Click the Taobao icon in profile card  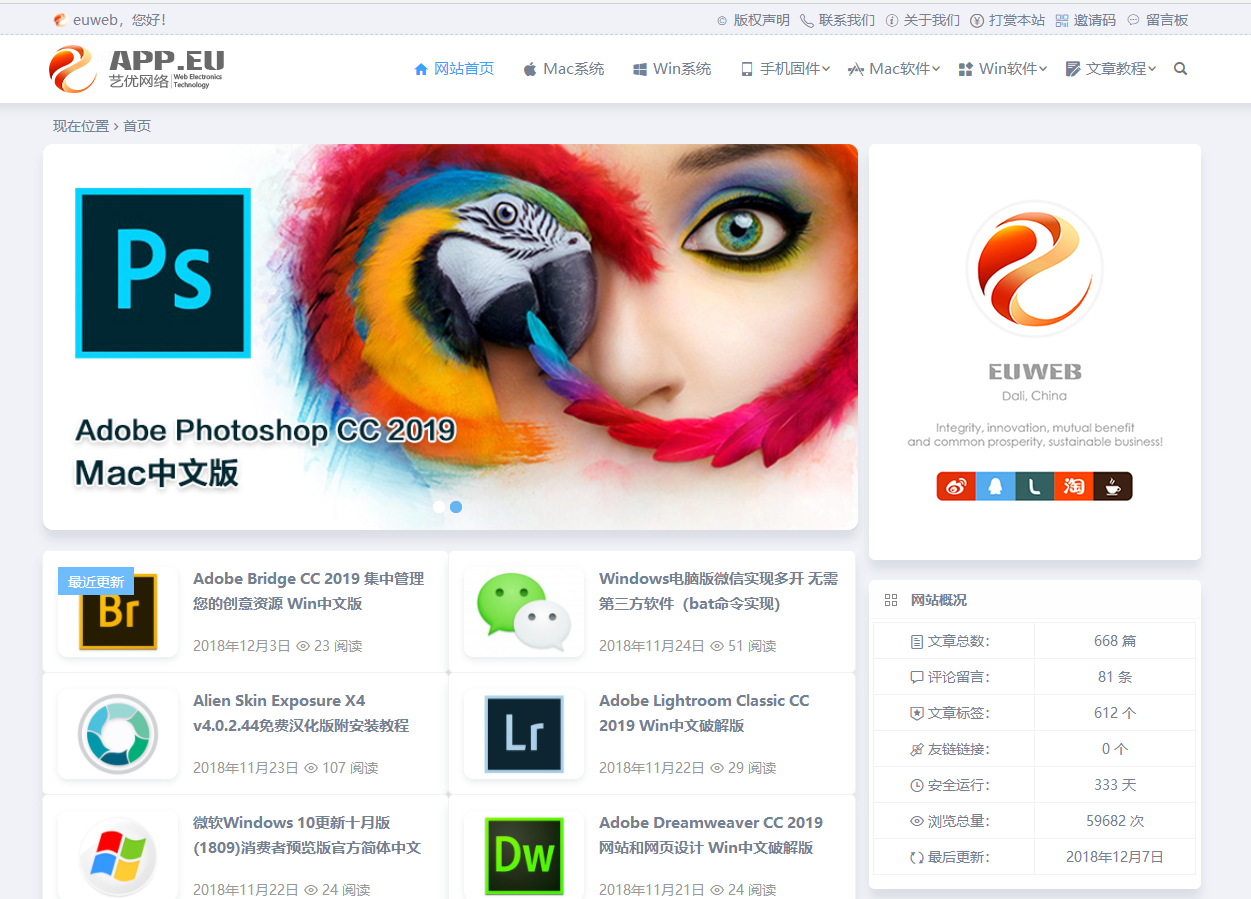(1074, 486)
